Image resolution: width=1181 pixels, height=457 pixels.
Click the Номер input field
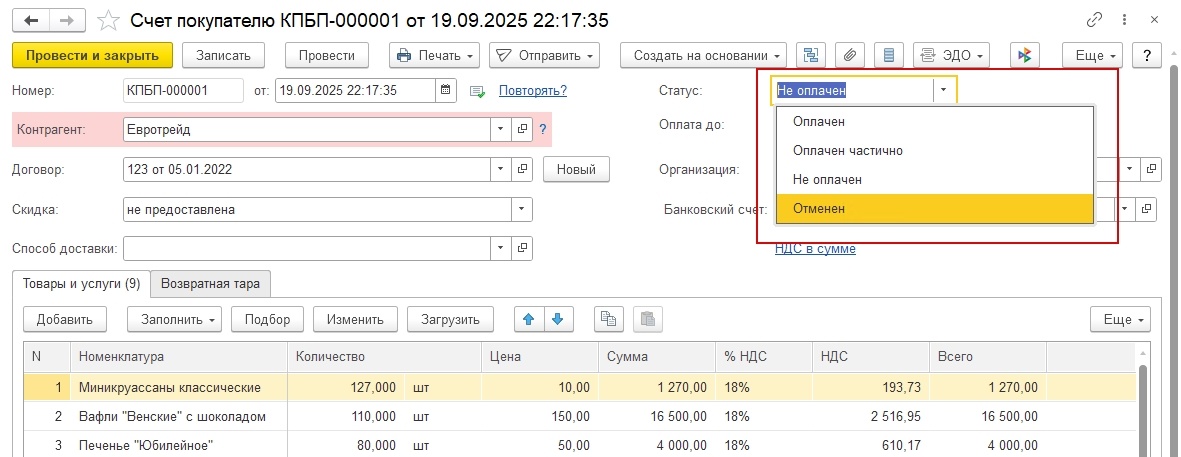click(183, 90)
